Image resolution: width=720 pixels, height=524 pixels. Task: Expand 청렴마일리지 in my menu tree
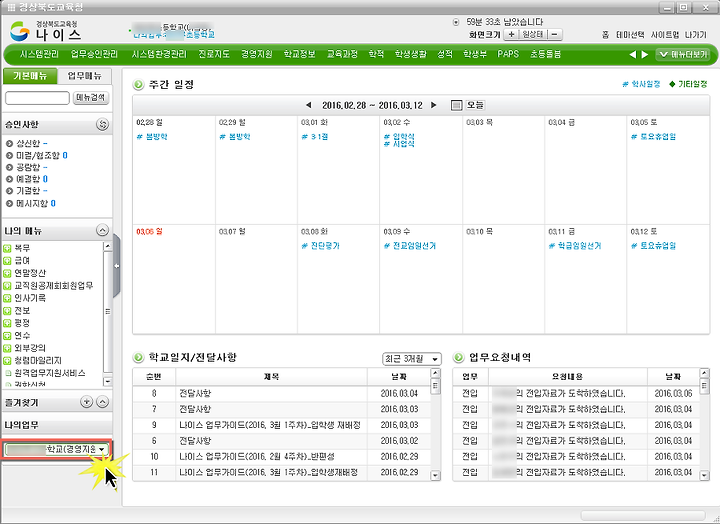[x=7, y=361]
